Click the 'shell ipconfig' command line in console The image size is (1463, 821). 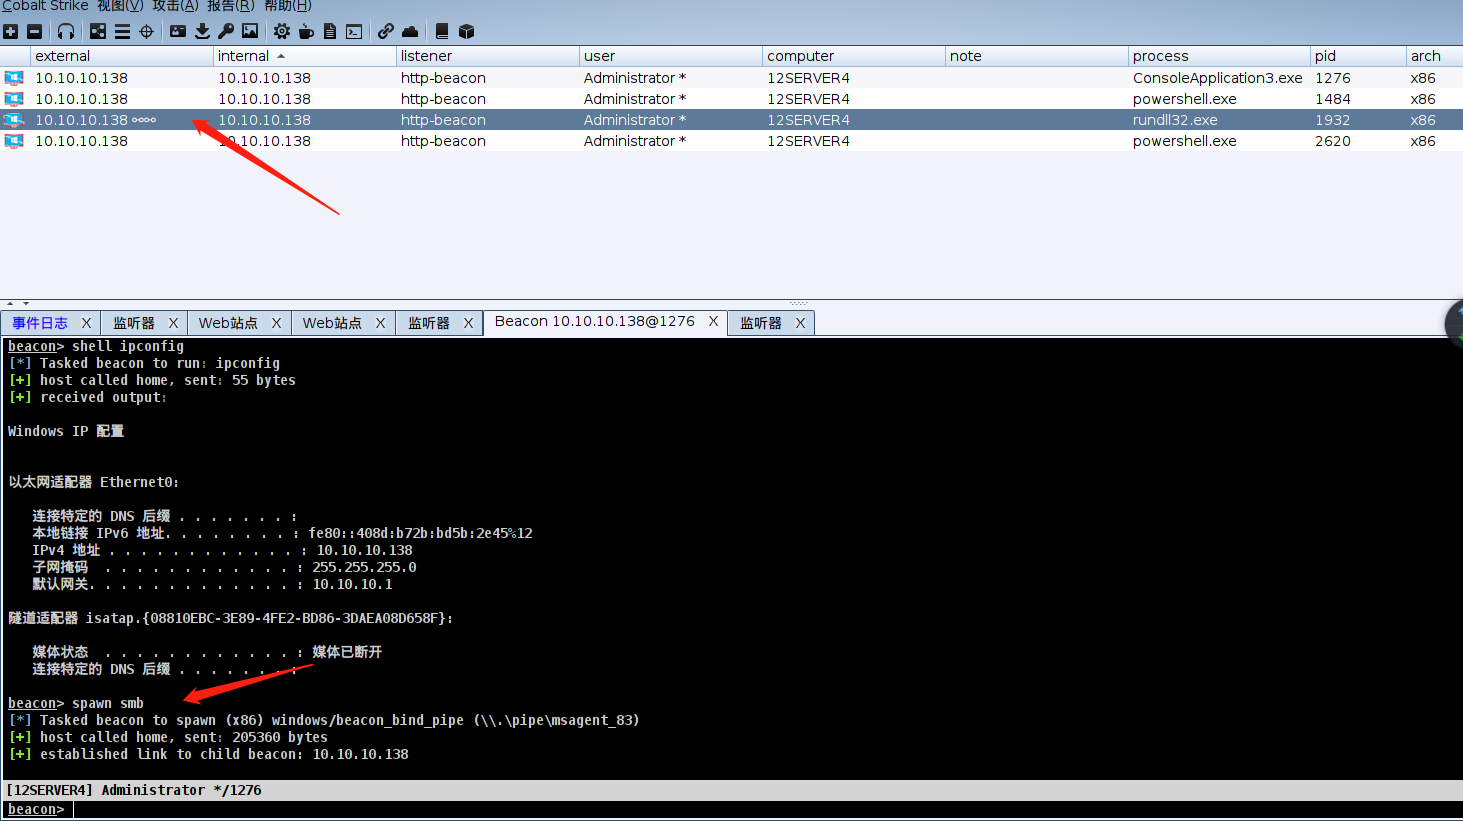coord(96,346)
